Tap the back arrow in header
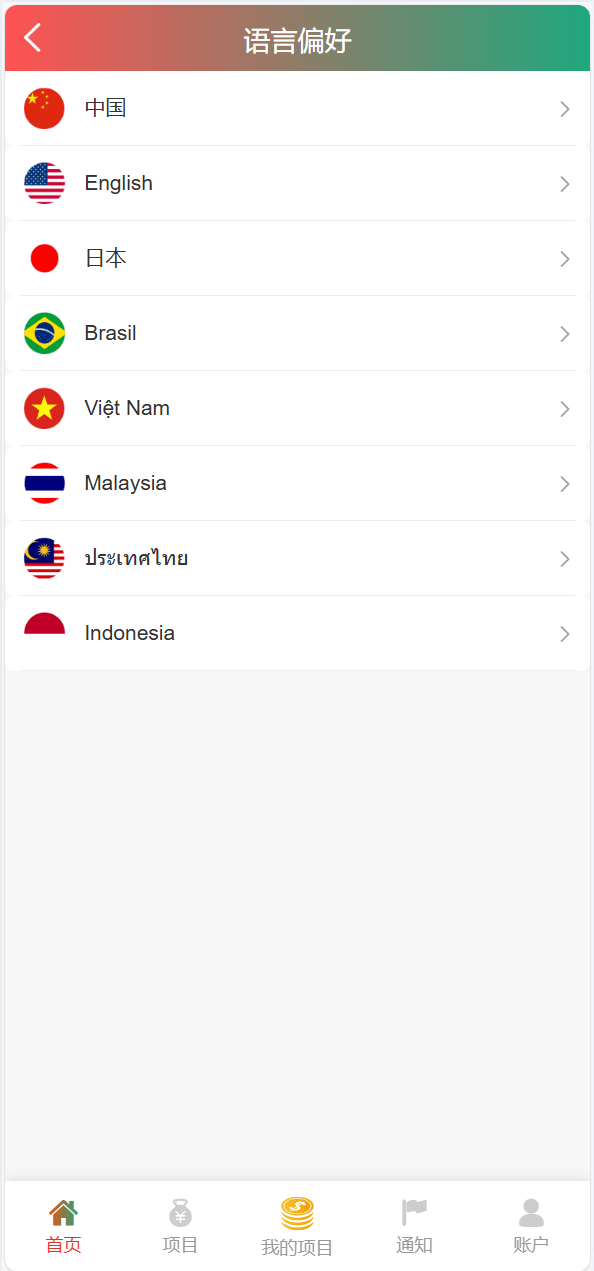Screen dimensions: 594x1271 [x=33, y=38]
